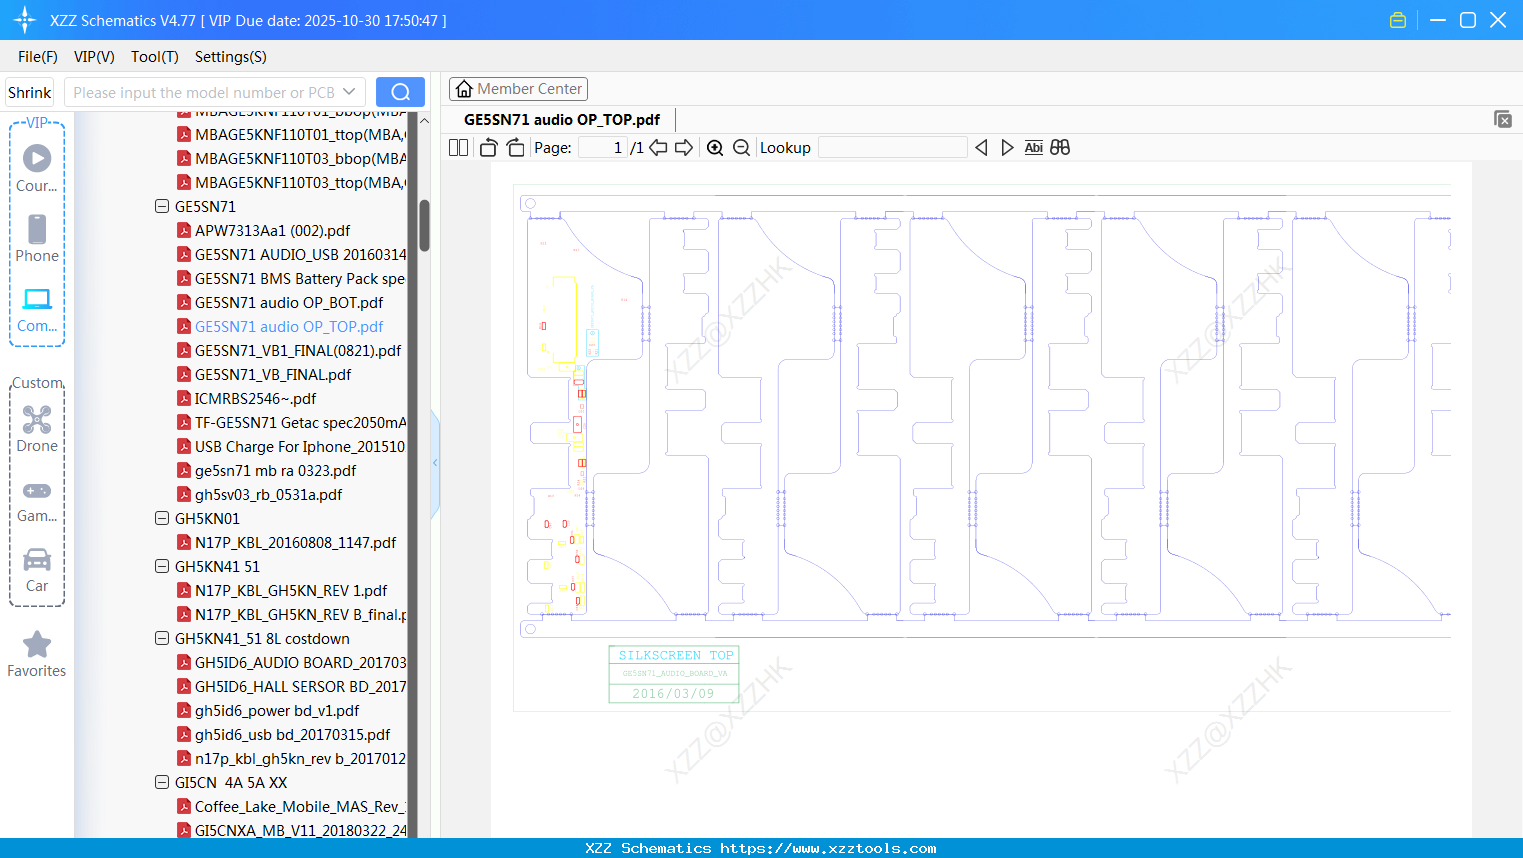Viewport: 1523px width, 858px height.
Task: Zoom out with magnifier minus icon
Action: pyautogui.click(x=741, y=147)
